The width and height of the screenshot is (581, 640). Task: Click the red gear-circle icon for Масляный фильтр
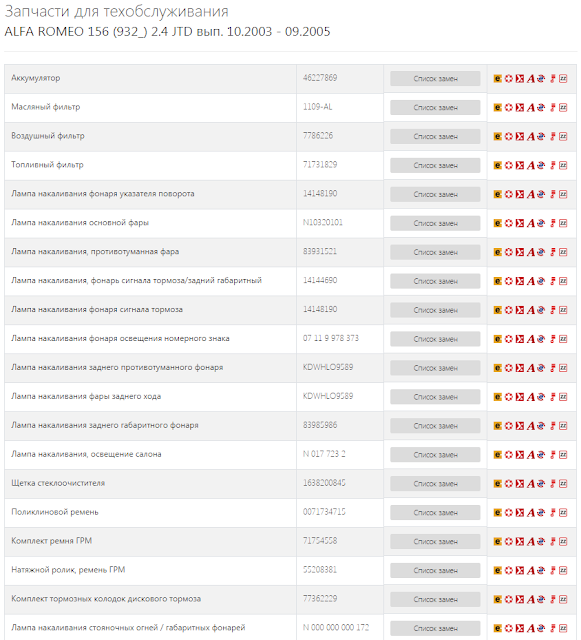click(x=508, y=107)
